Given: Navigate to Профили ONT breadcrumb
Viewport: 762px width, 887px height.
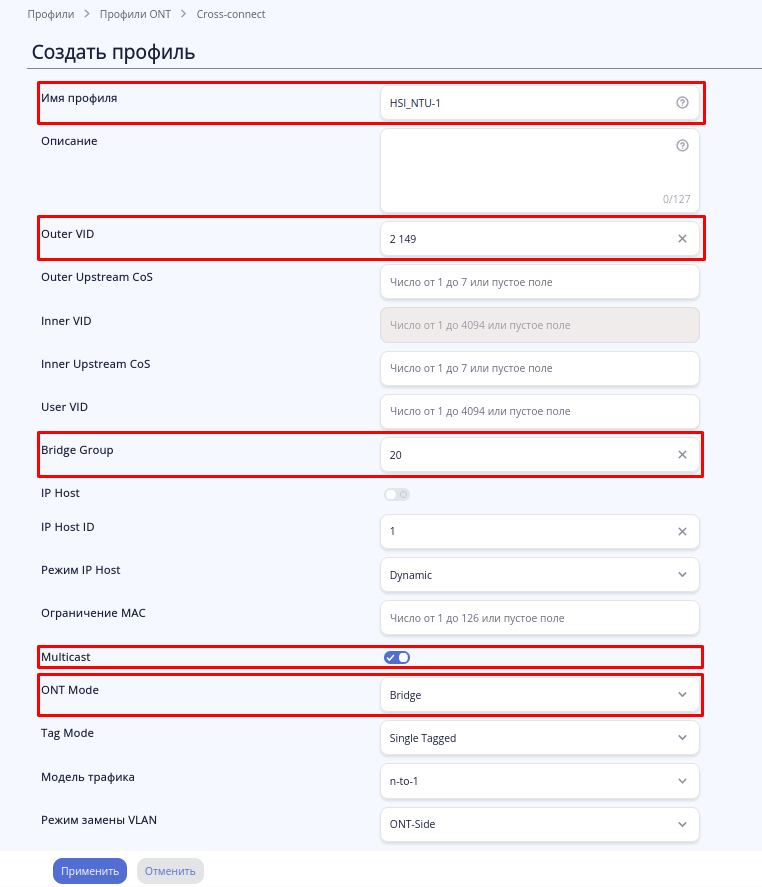Looking at the screenshot, I should click(135, 15).
